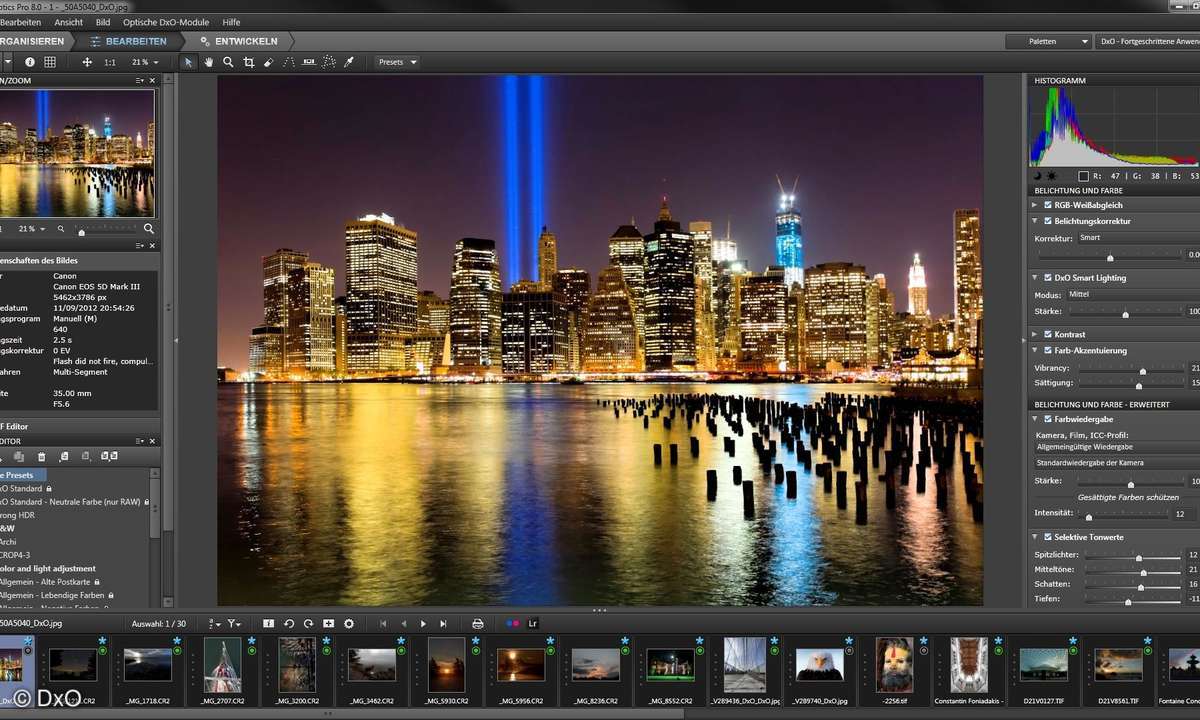Select the hand pan tool
The image size is (1200, 720).
[x=209, y=62]
